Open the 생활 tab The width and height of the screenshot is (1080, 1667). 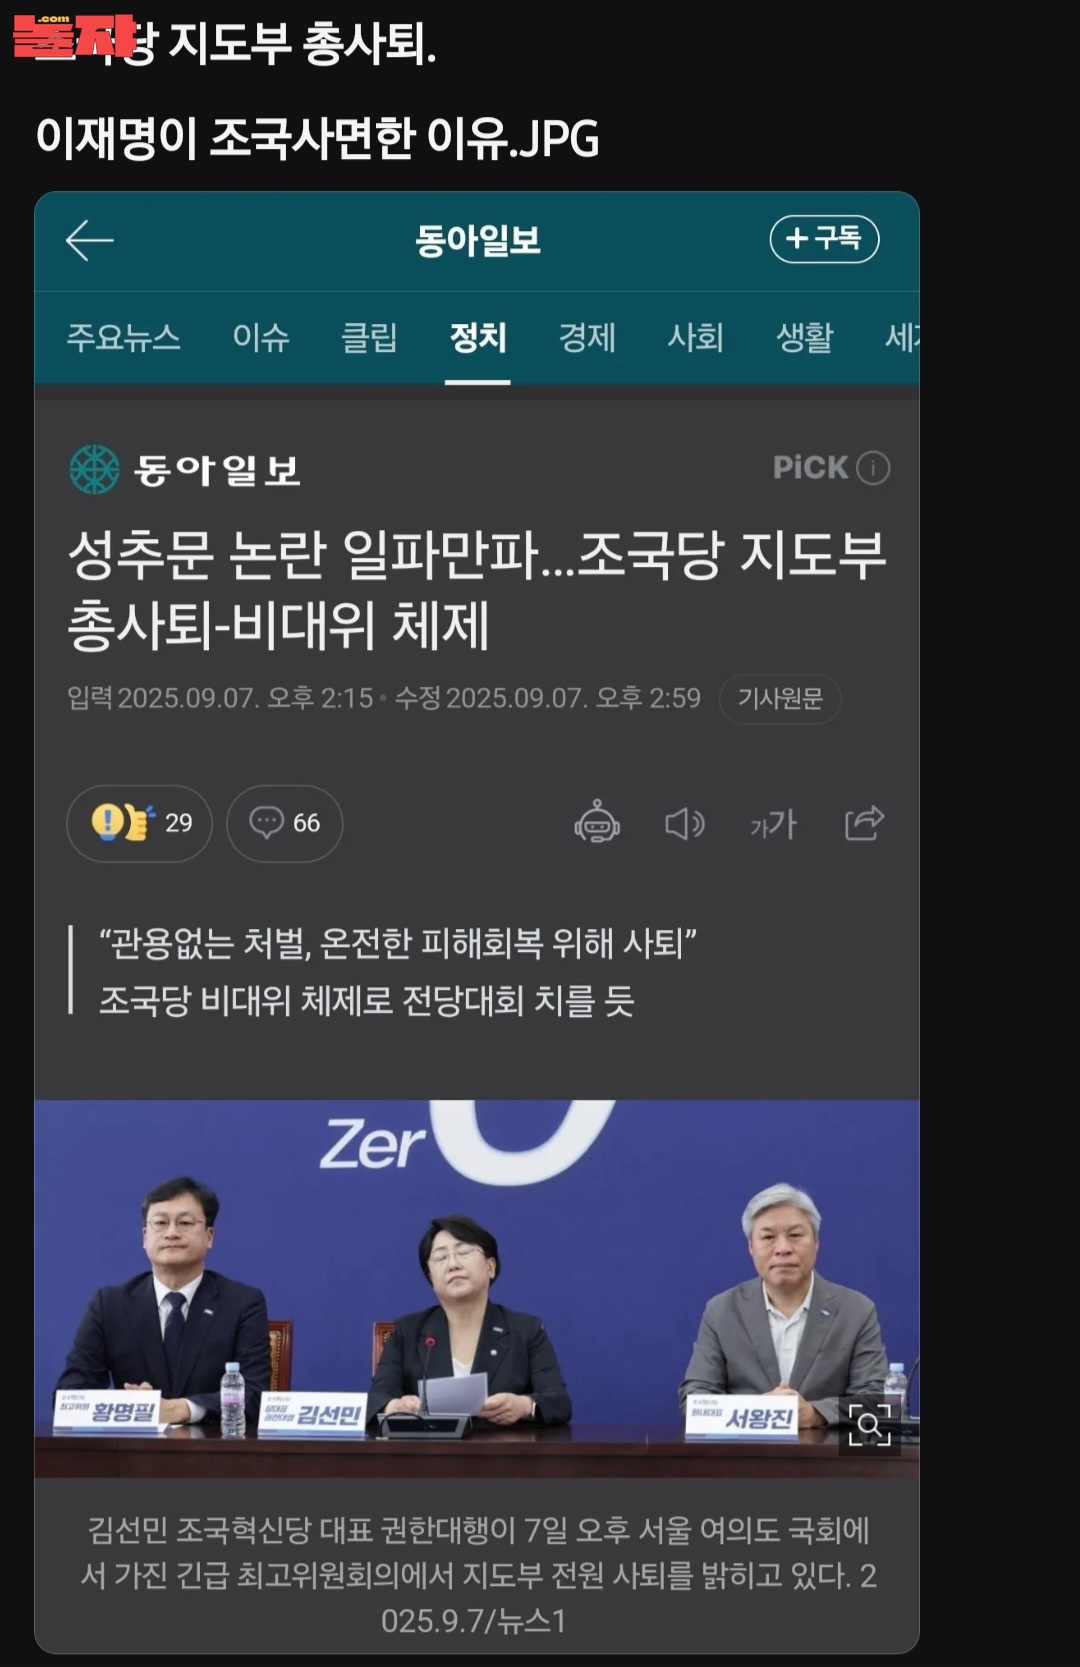804,337
